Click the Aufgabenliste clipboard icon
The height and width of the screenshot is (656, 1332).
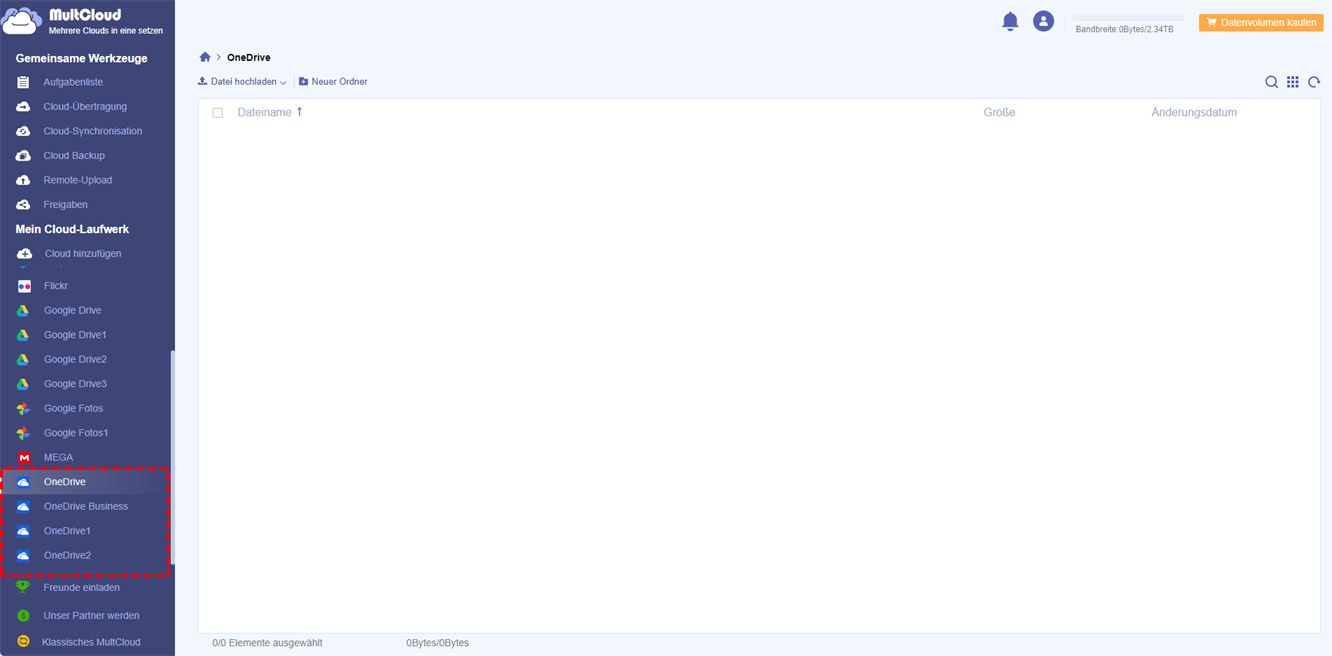click(x=23, y=82)
